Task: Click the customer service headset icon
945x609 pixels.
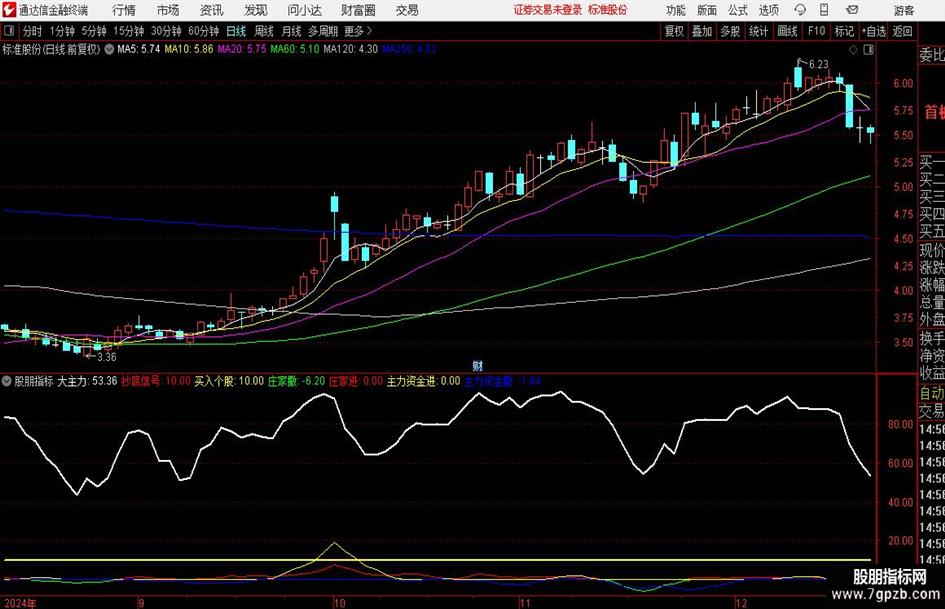Action: pyautogui.click(x=800, y=10)
